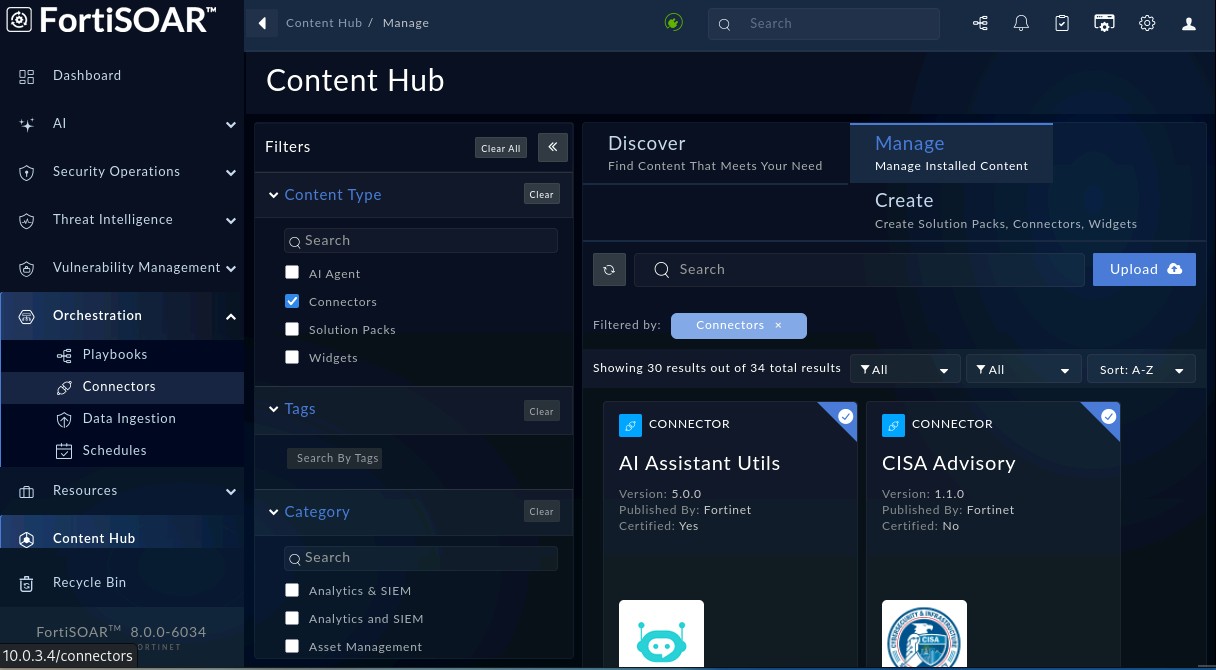
Task: Focus the content Search field beside Upload
Action: click(x=859, y=270)
